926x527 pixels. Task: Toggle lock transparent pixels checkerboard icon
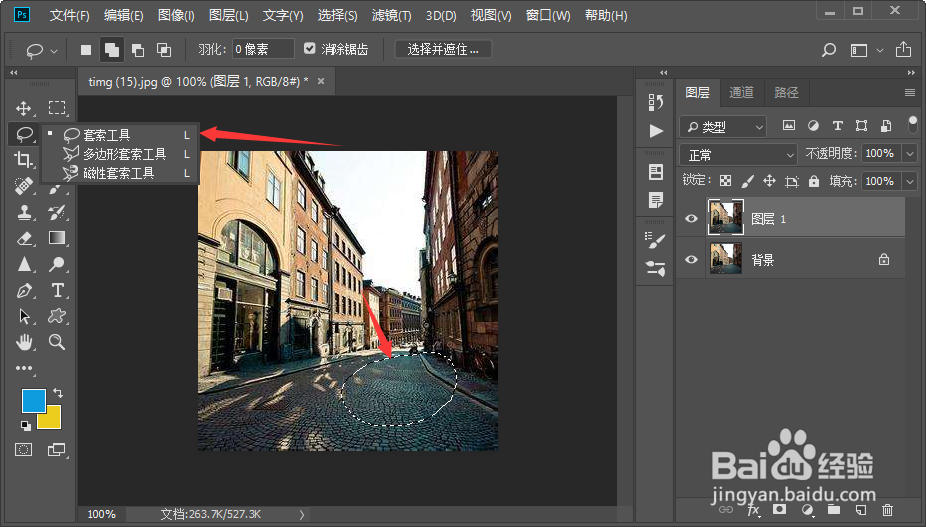click(x=725, y=181)
